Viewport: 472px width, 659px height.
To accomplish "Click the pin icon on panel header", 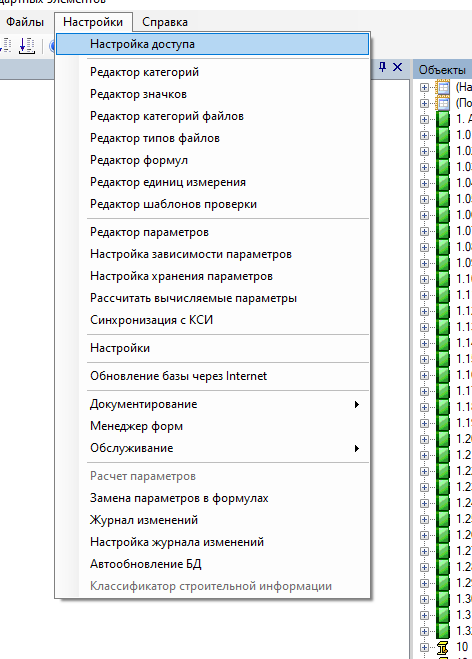I will coord(382,67).
